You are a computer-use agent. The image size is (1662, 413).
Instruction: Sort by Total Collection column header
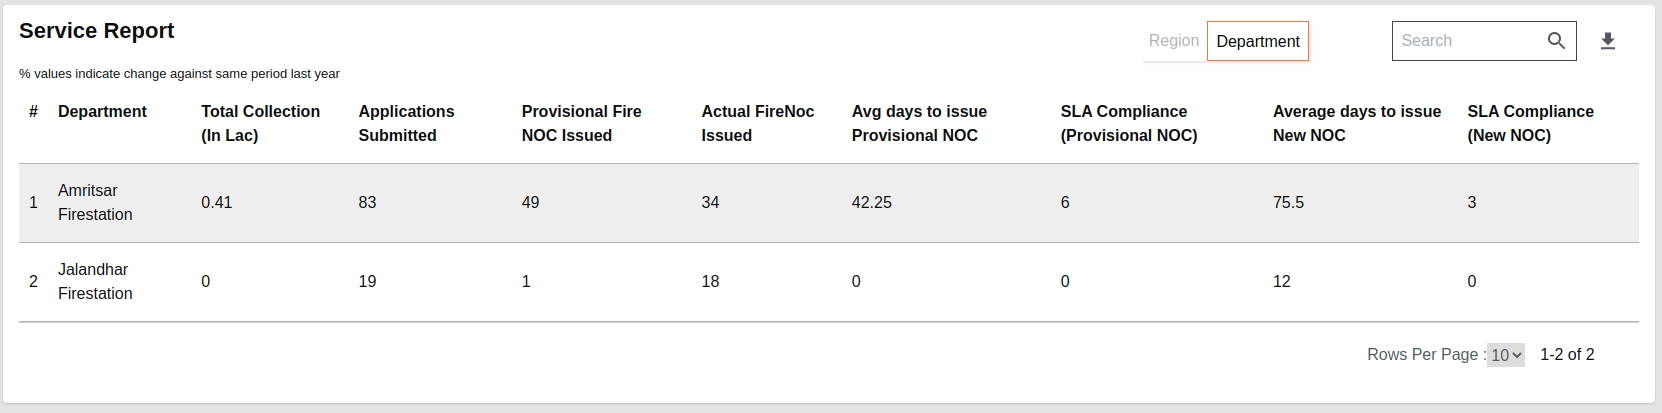pos(260,123)
